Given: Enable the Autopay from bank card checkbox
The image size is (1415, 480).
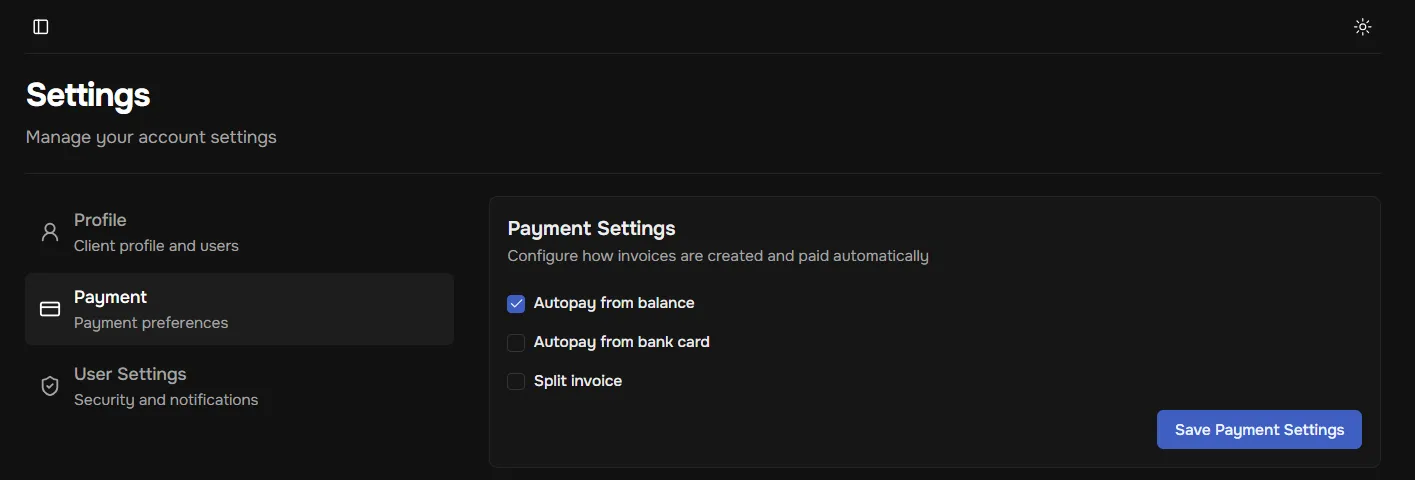Looking at the screenshot, I should click(x=516, y=343).
